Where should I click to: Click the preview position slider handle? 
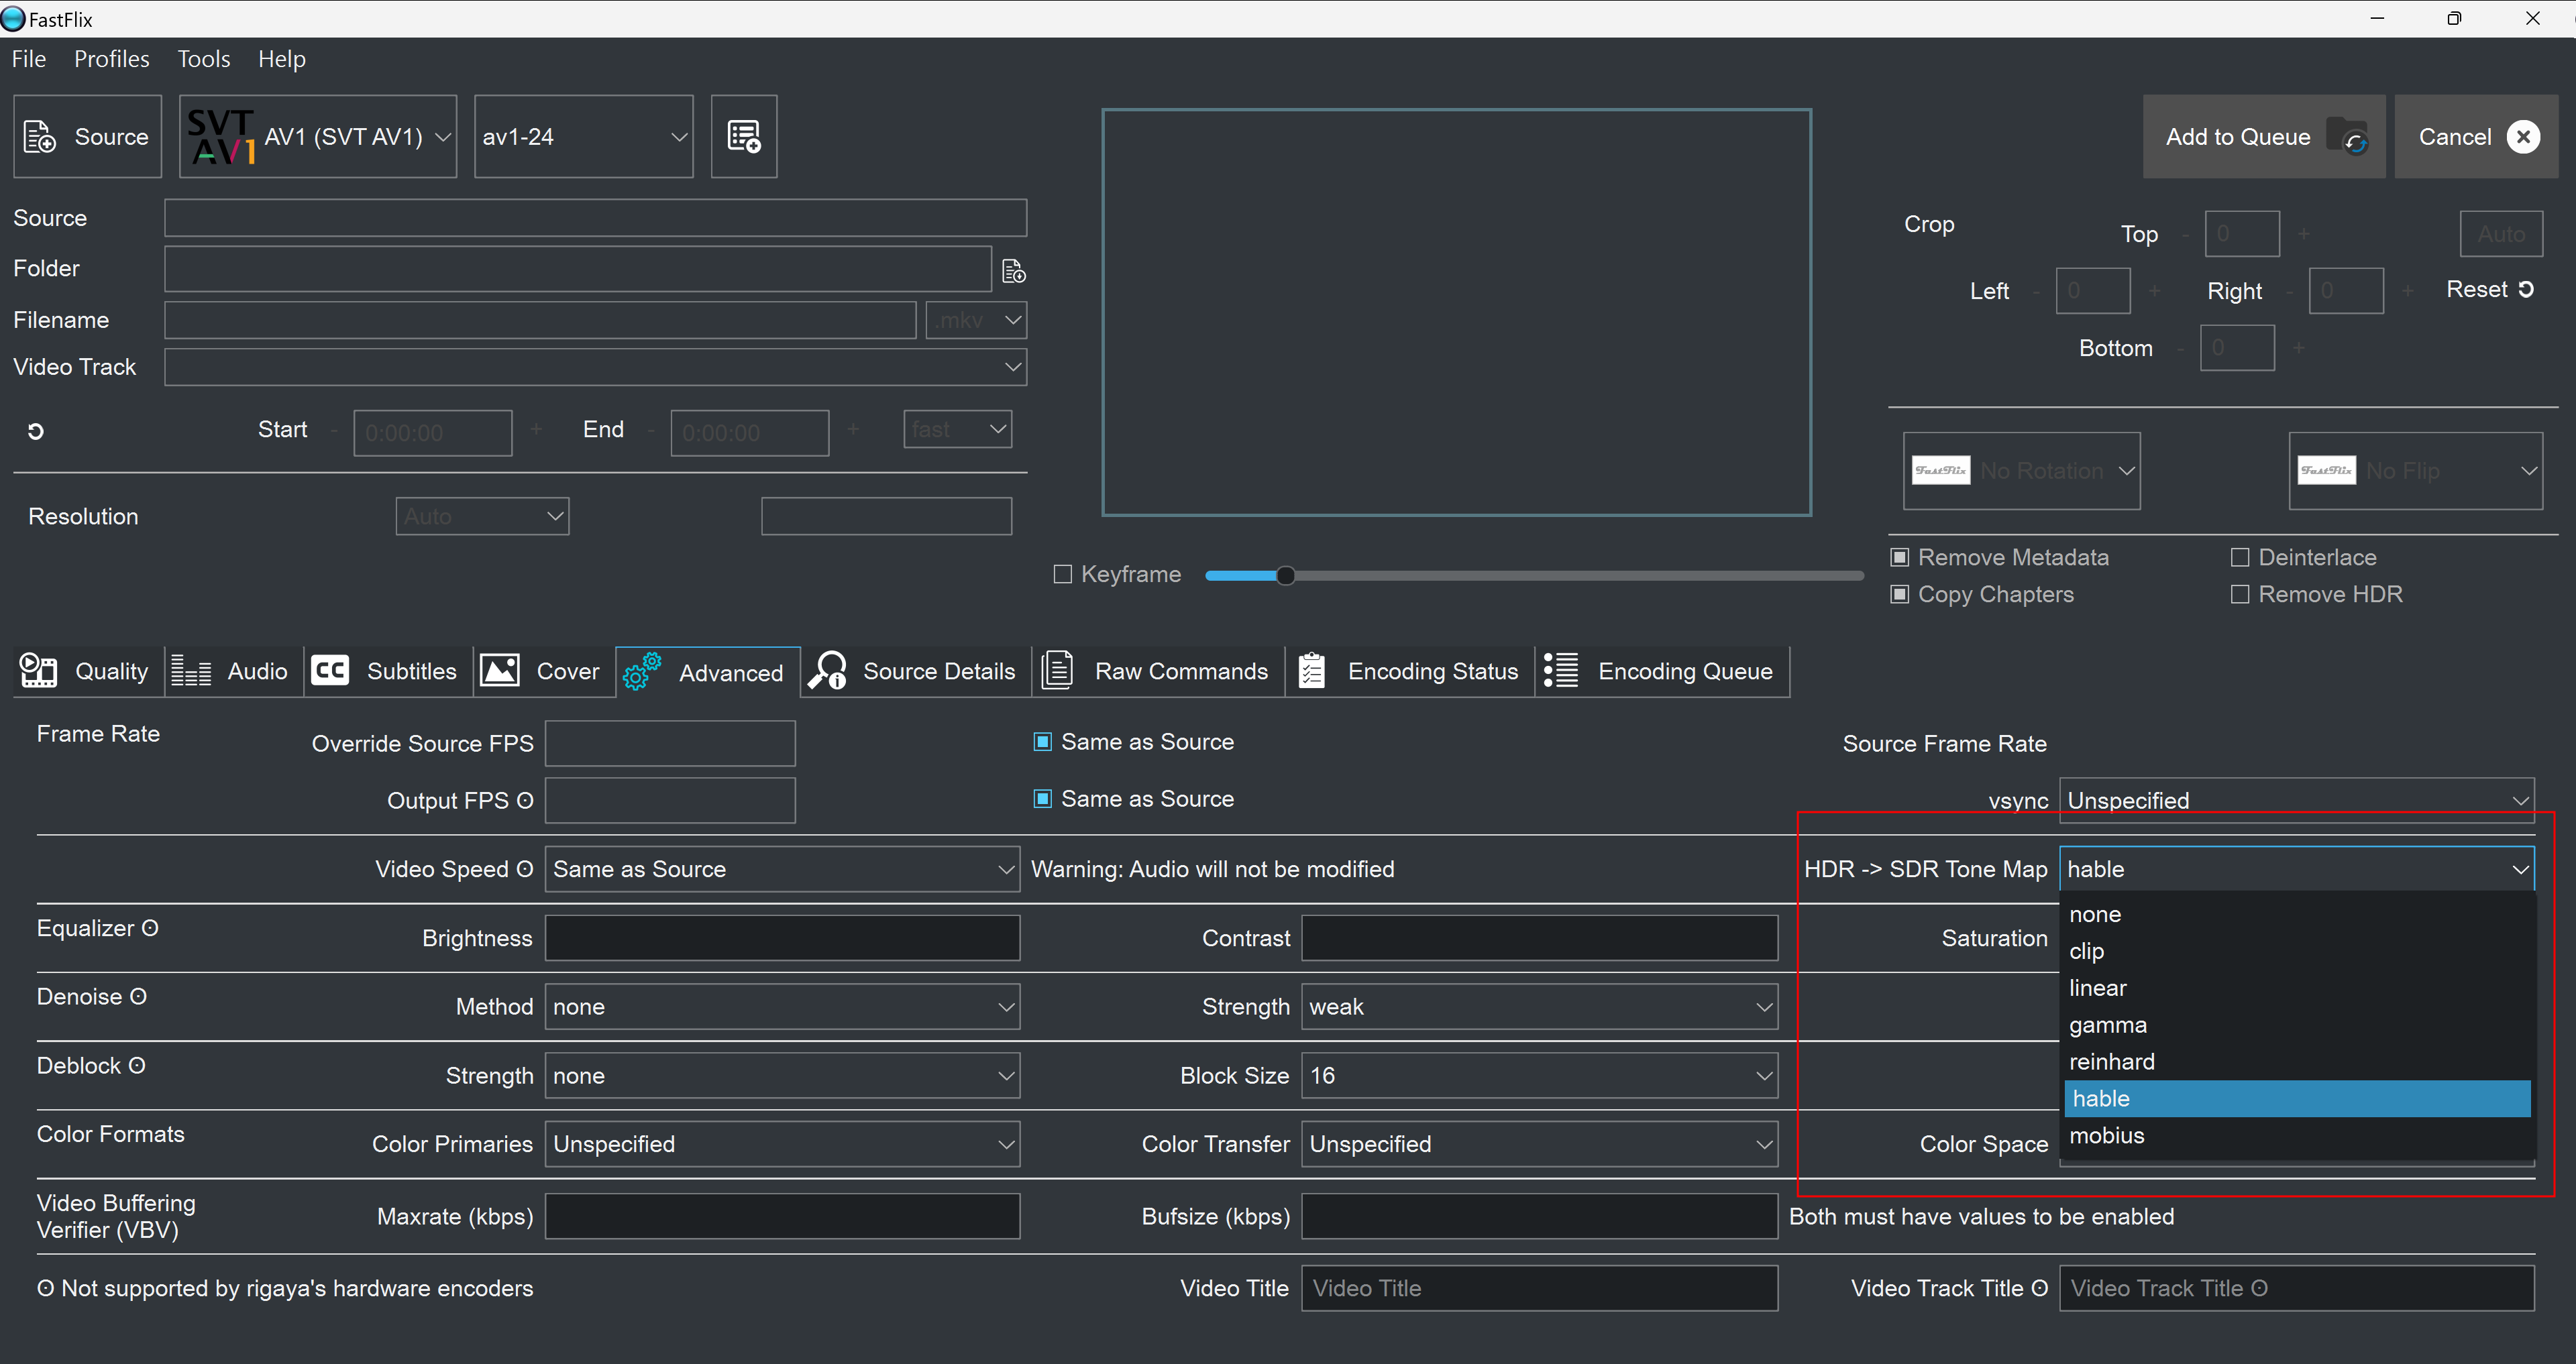tap(1286, 575)
